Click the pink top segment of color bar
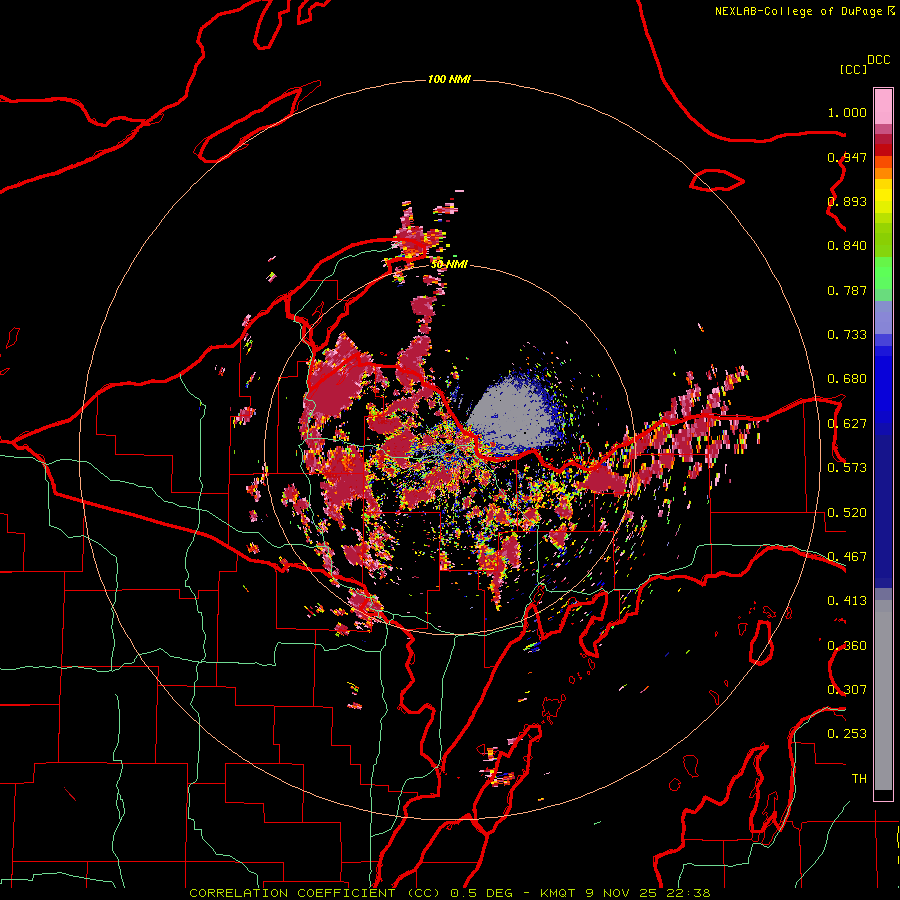The width and height of the screenshot is (900, 900). click(x=883, y=107)
